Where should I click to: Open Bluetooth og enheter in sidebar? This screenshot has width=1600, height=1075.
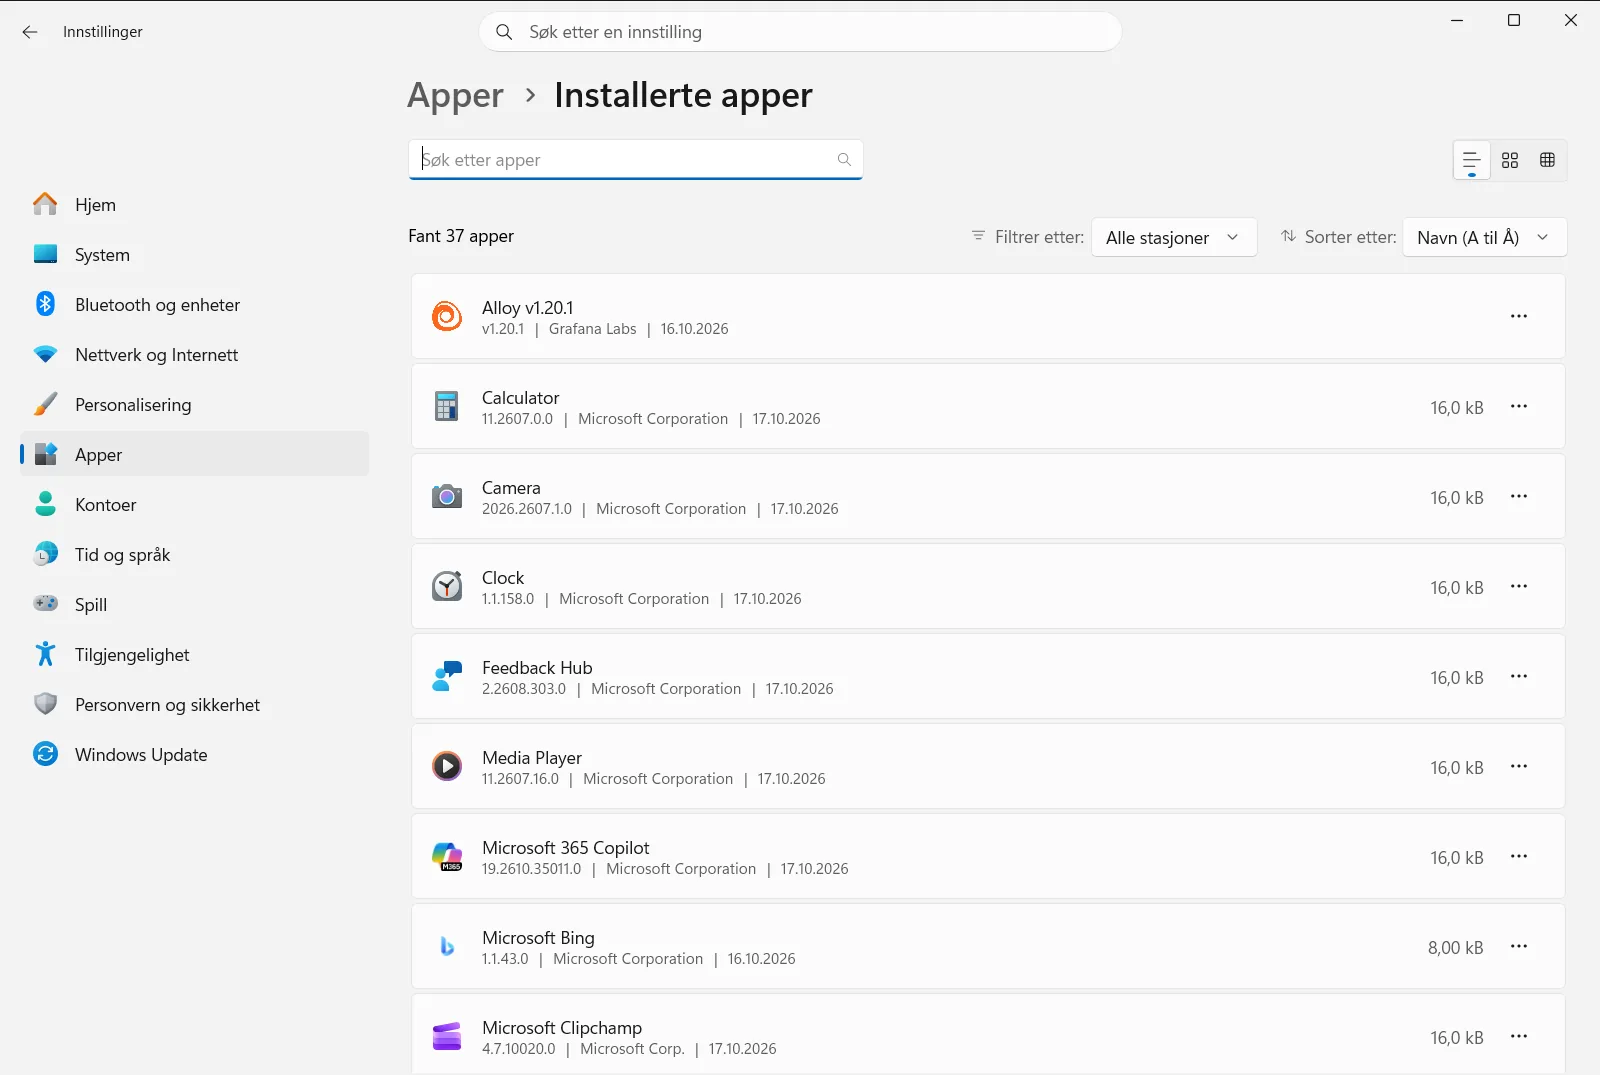[x=195, y=304]
